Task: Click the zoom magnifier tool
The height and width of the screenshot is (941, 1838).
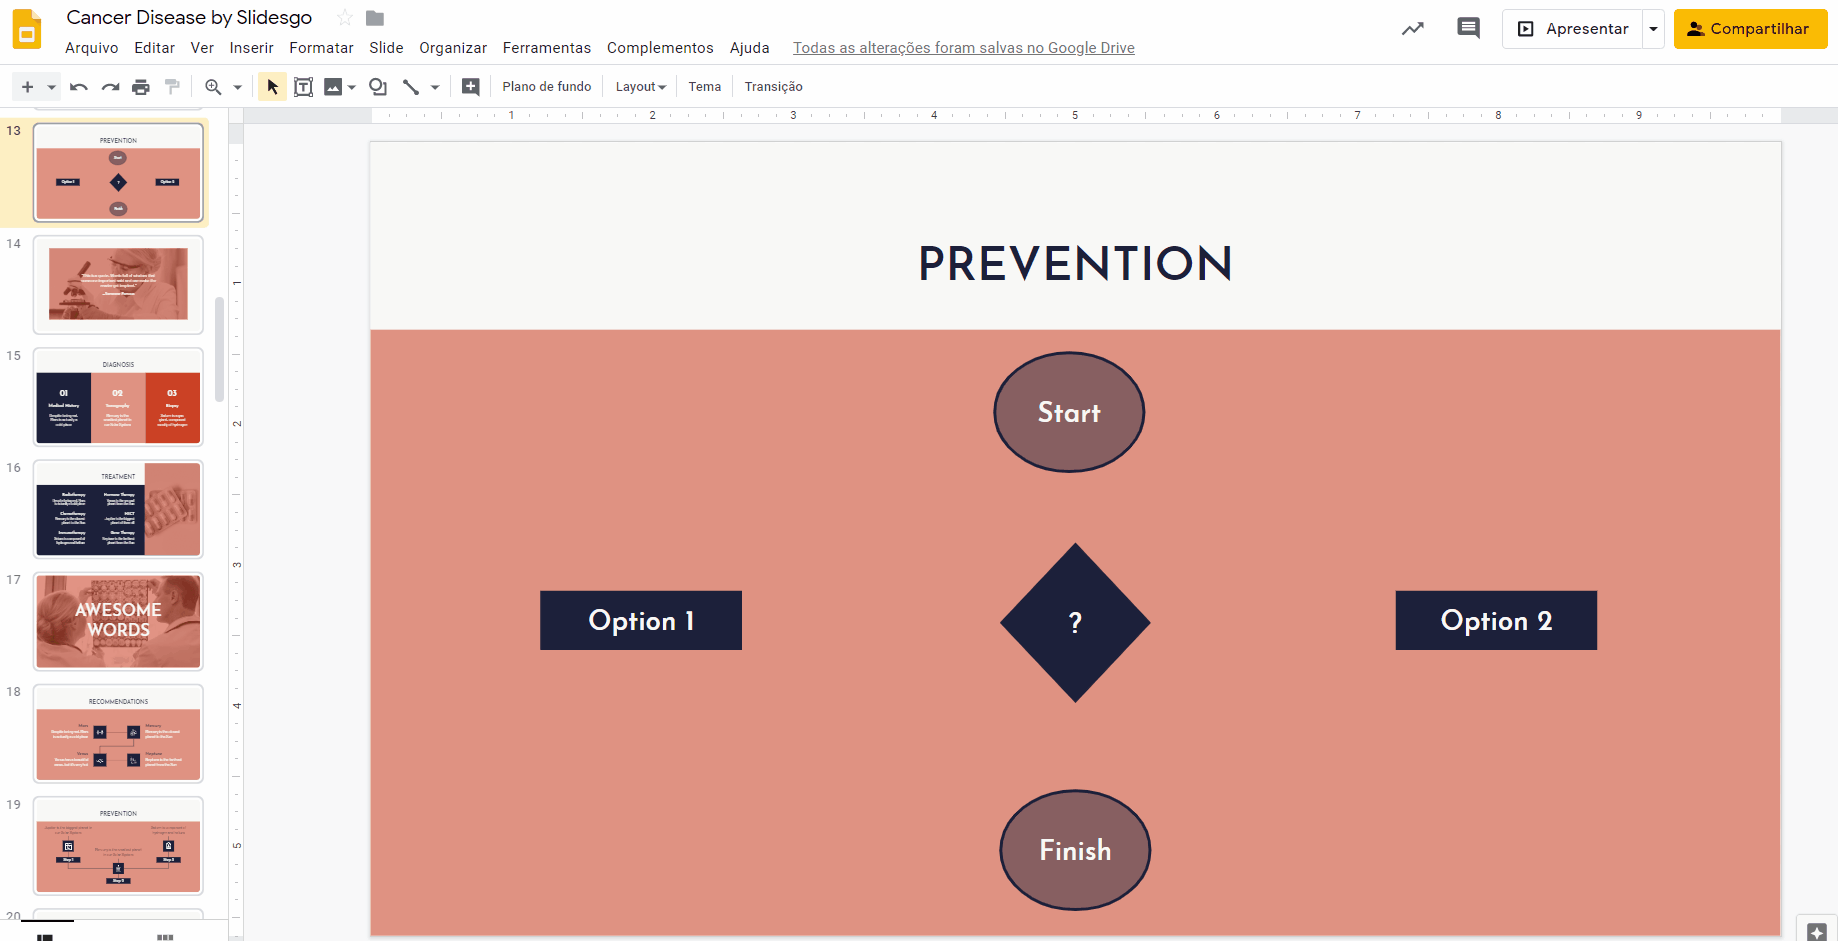Action: [x=213, y=87]
